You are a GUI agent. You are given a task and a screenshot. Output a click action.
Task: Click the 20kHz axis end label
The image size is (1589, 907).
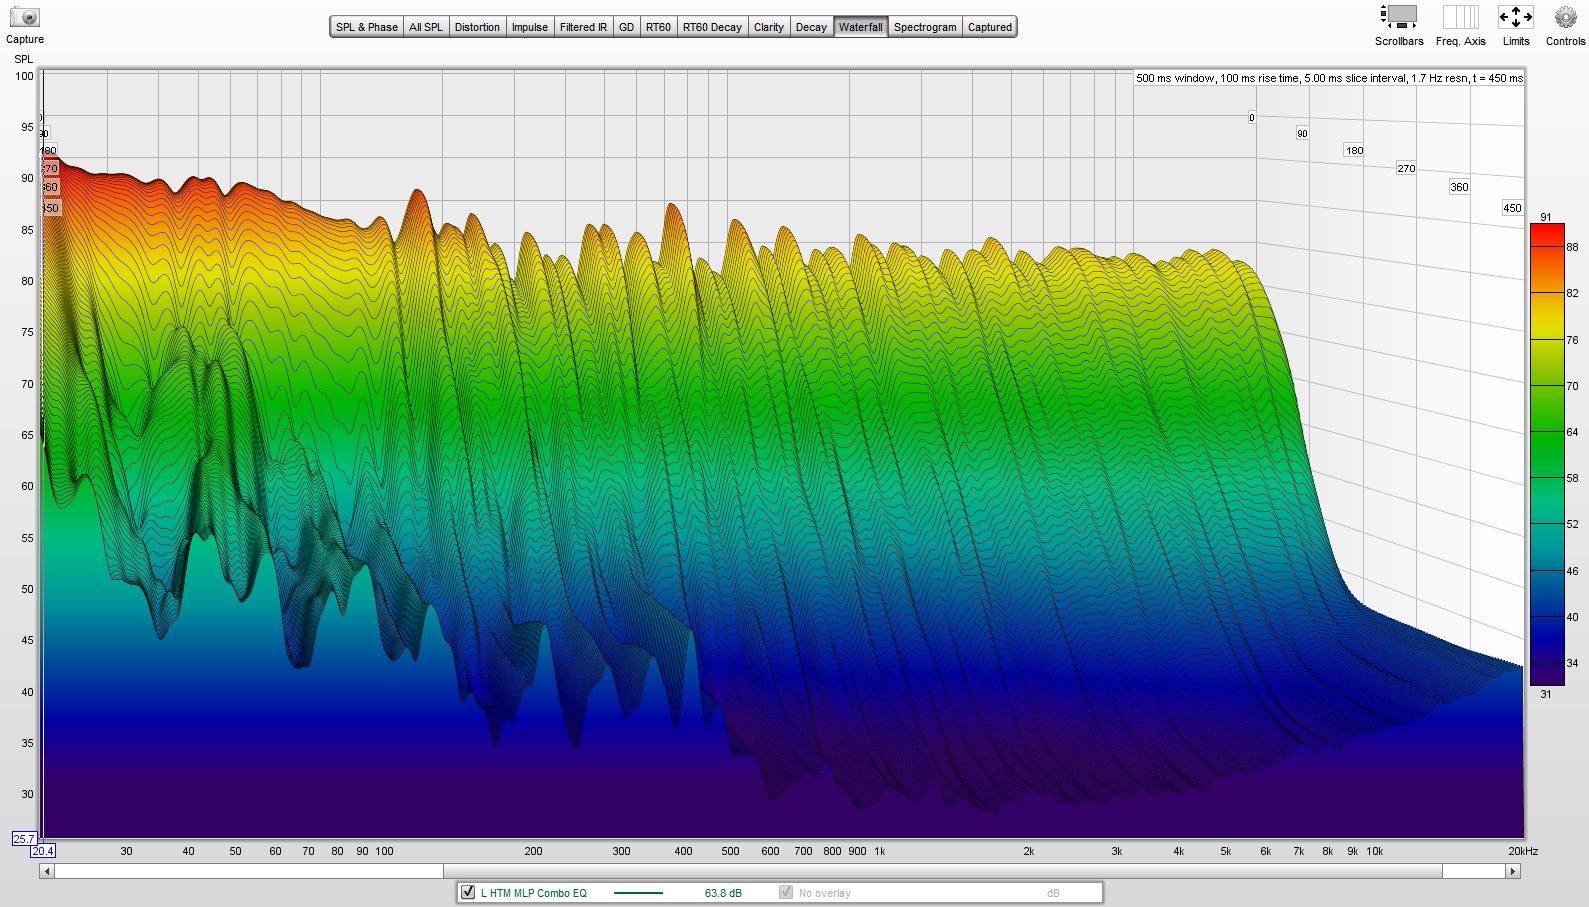point(1523,851)
